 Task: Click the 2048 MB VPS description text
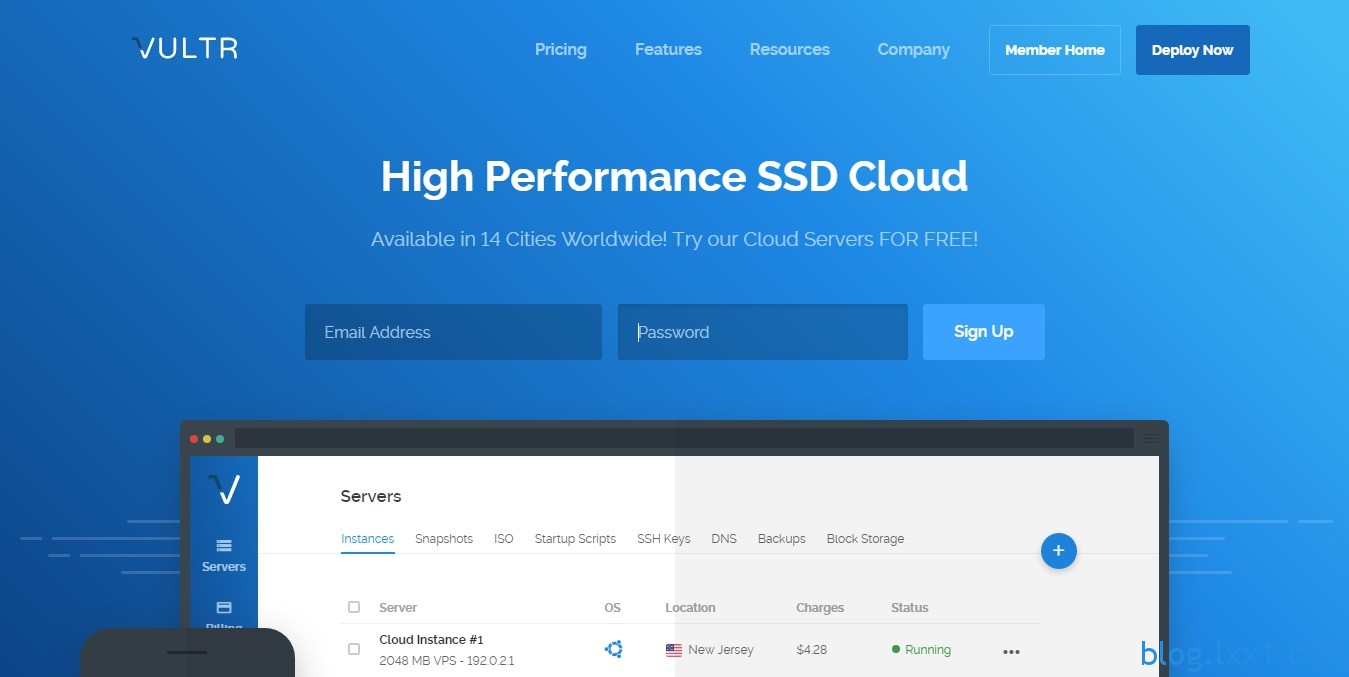[x=447, y=661]
